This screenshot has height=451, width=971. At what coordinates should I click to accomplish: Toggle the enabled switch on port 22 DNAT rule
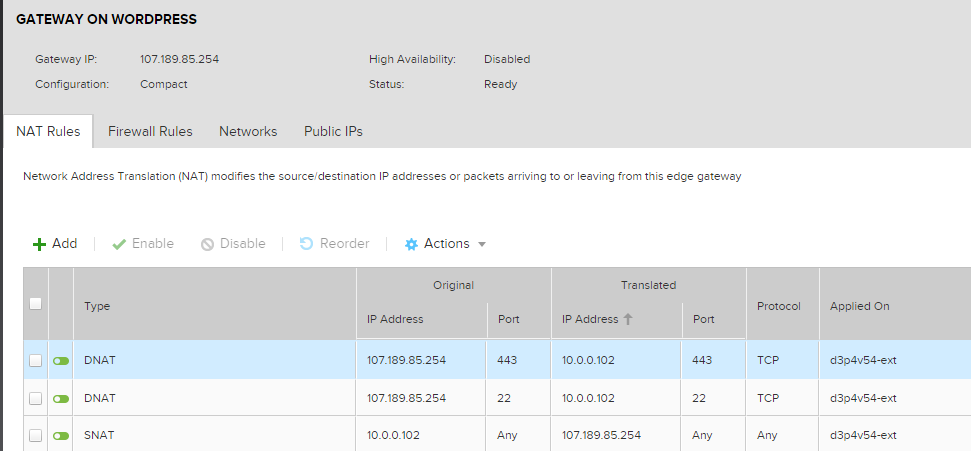point(61,398)
